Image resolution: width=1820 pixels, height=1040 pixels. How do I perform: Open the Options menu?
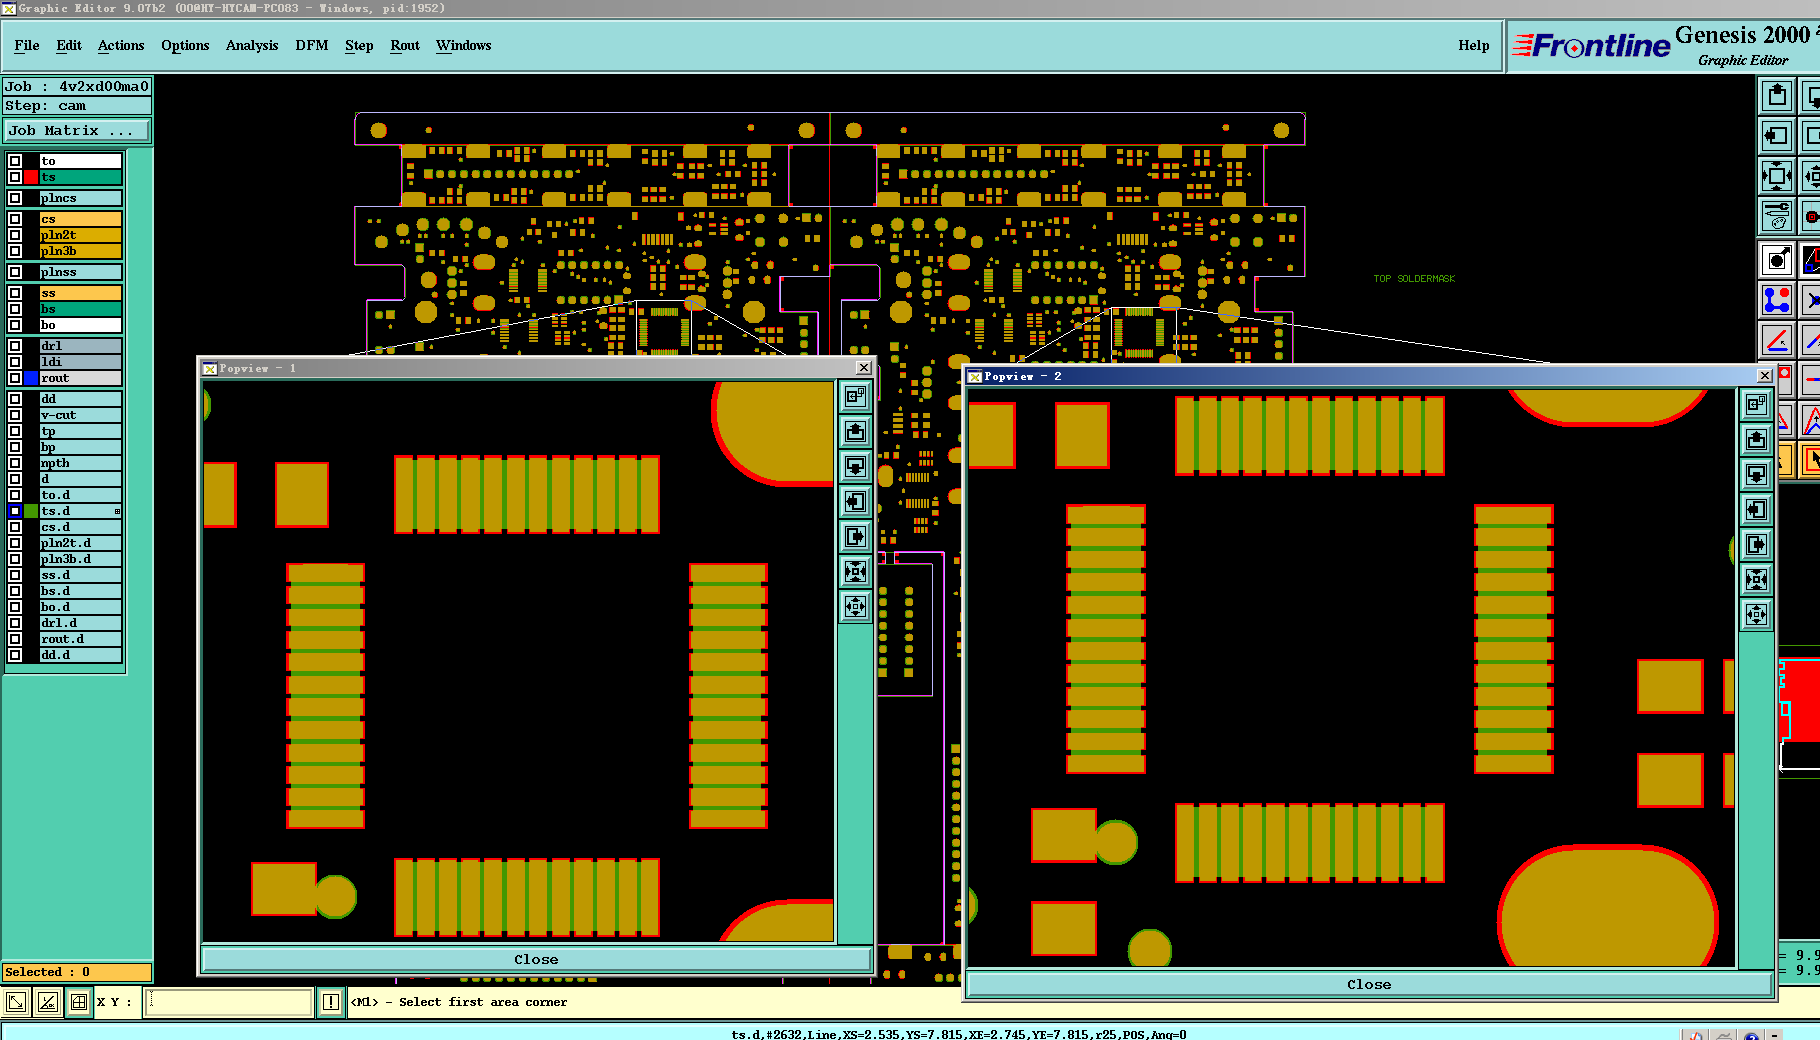coord(185,45)
